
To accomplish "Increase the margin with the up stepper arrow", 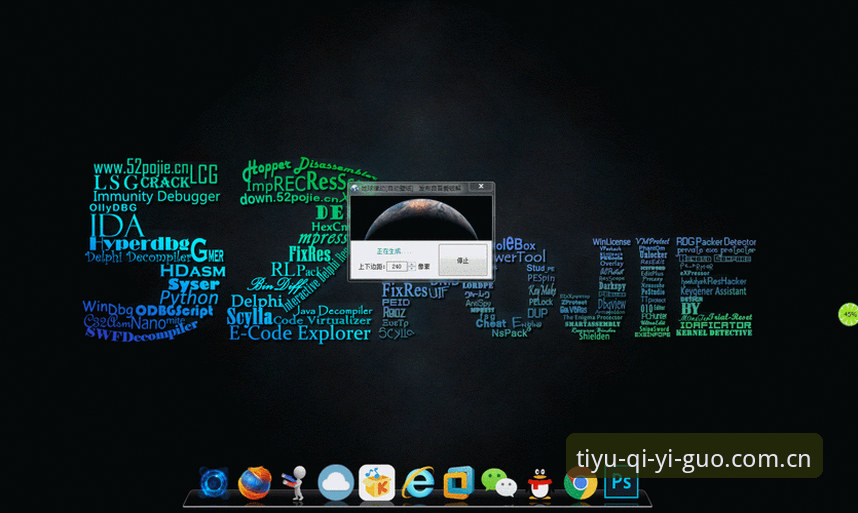I will coord(412,264).
